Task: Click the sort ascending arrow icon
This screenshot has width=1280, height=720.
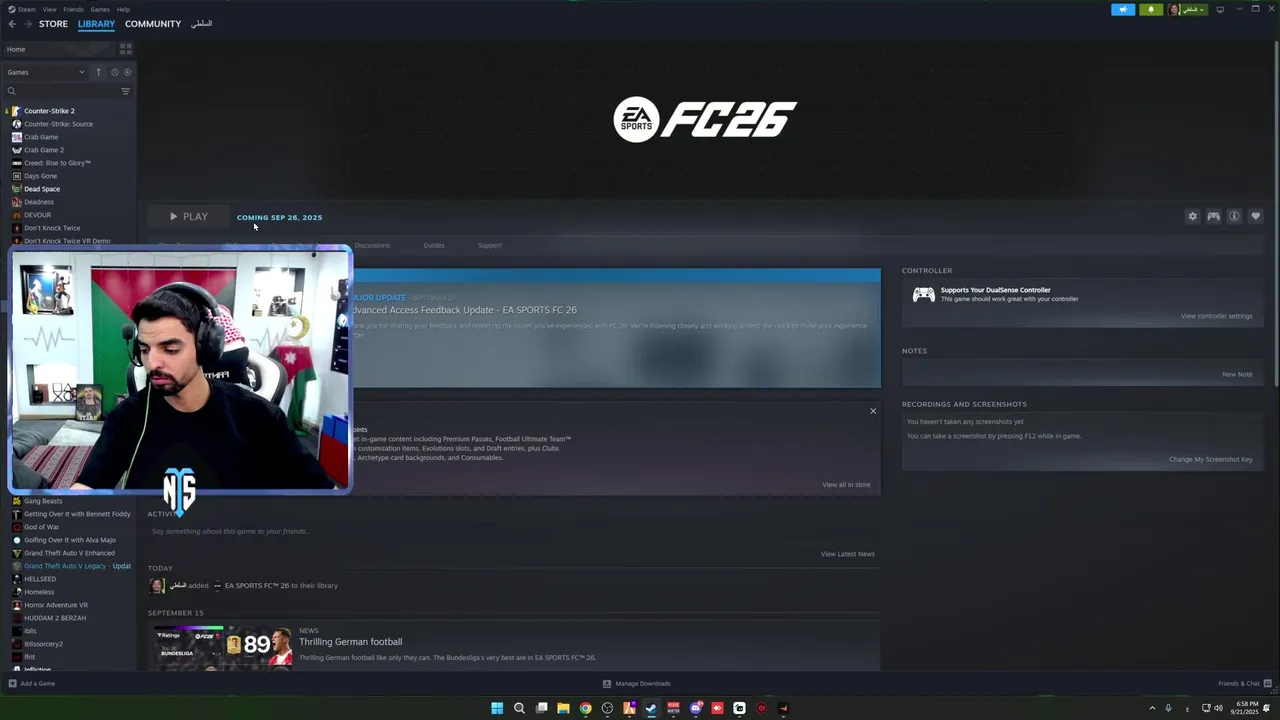Action: [x=98, y=72]
